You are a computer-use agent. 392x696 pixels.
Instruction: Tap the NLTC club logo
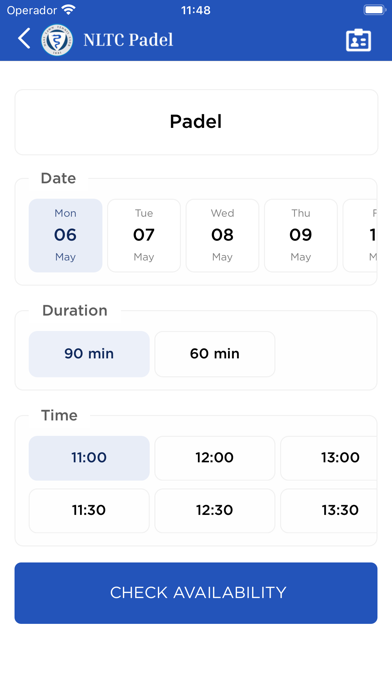click(57, 40)
